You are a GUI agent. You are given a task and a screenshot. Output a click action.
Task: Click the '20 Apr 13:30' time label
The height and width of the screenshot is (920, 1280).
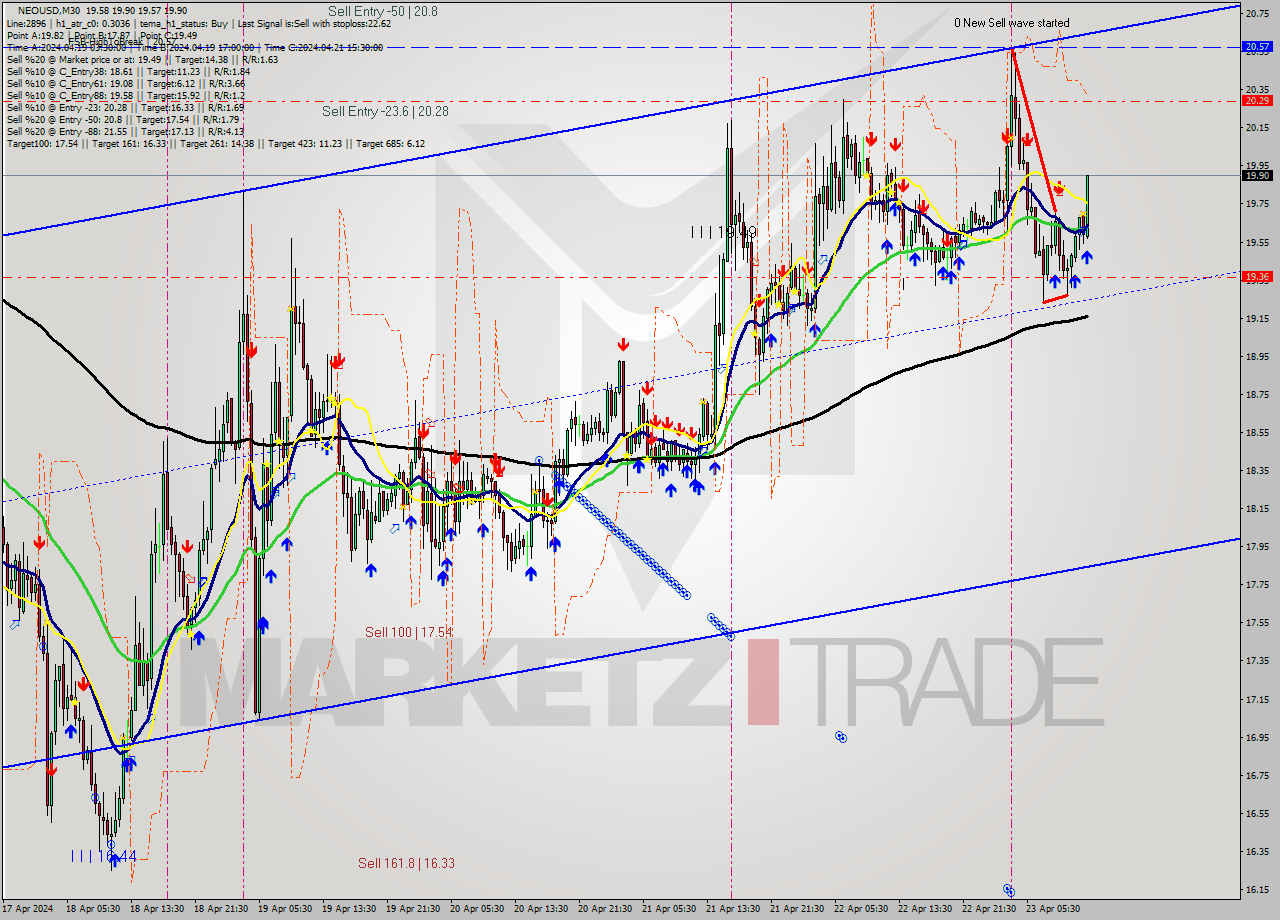tap(543, 909)
